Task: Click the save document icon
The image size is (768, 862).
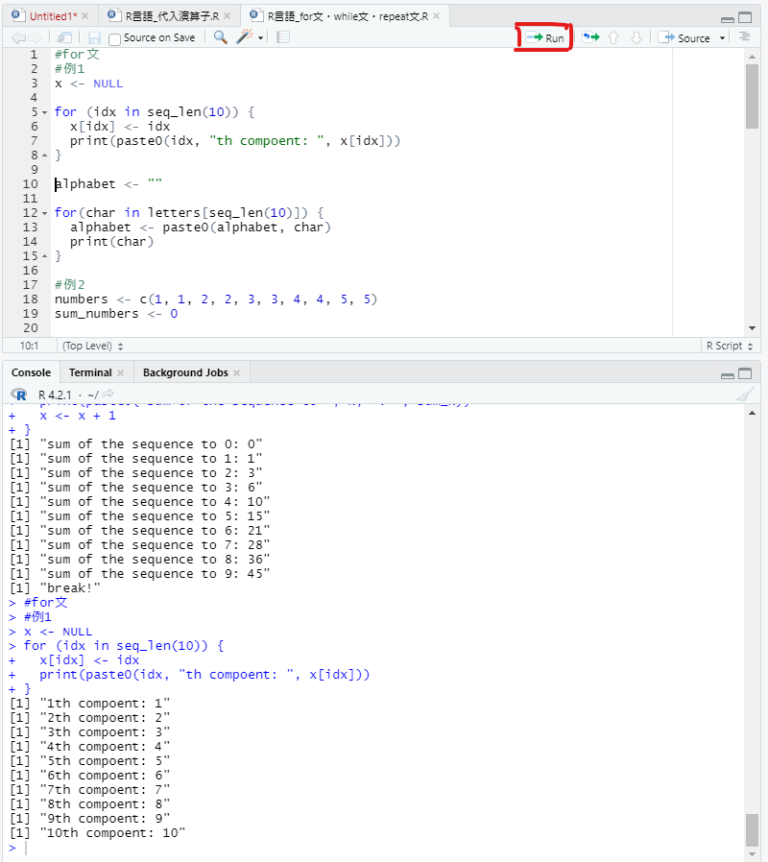Action: 94,38
